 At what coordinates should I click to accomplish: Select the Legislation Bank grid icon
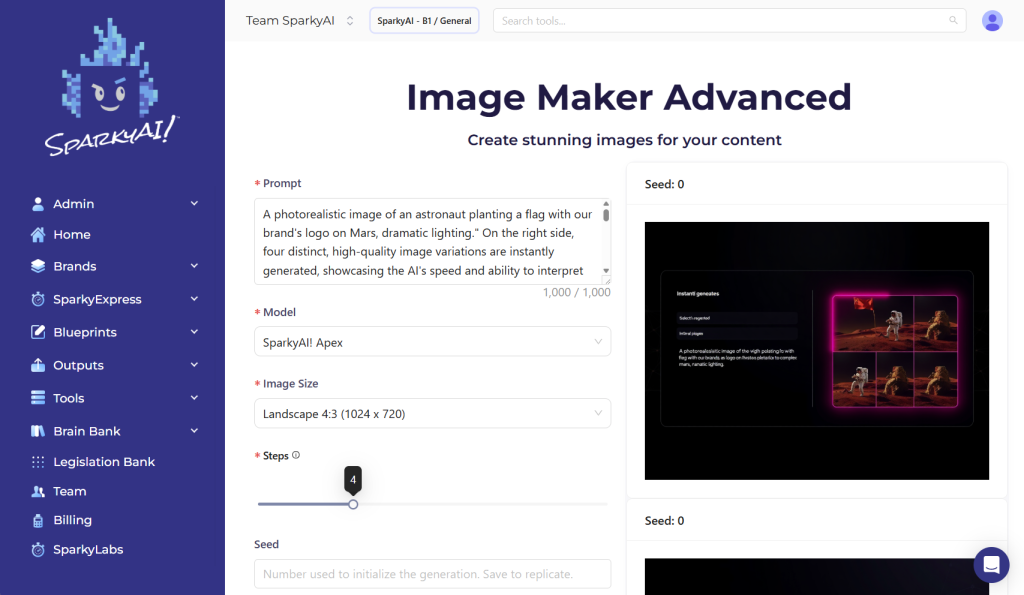(37, 461)
